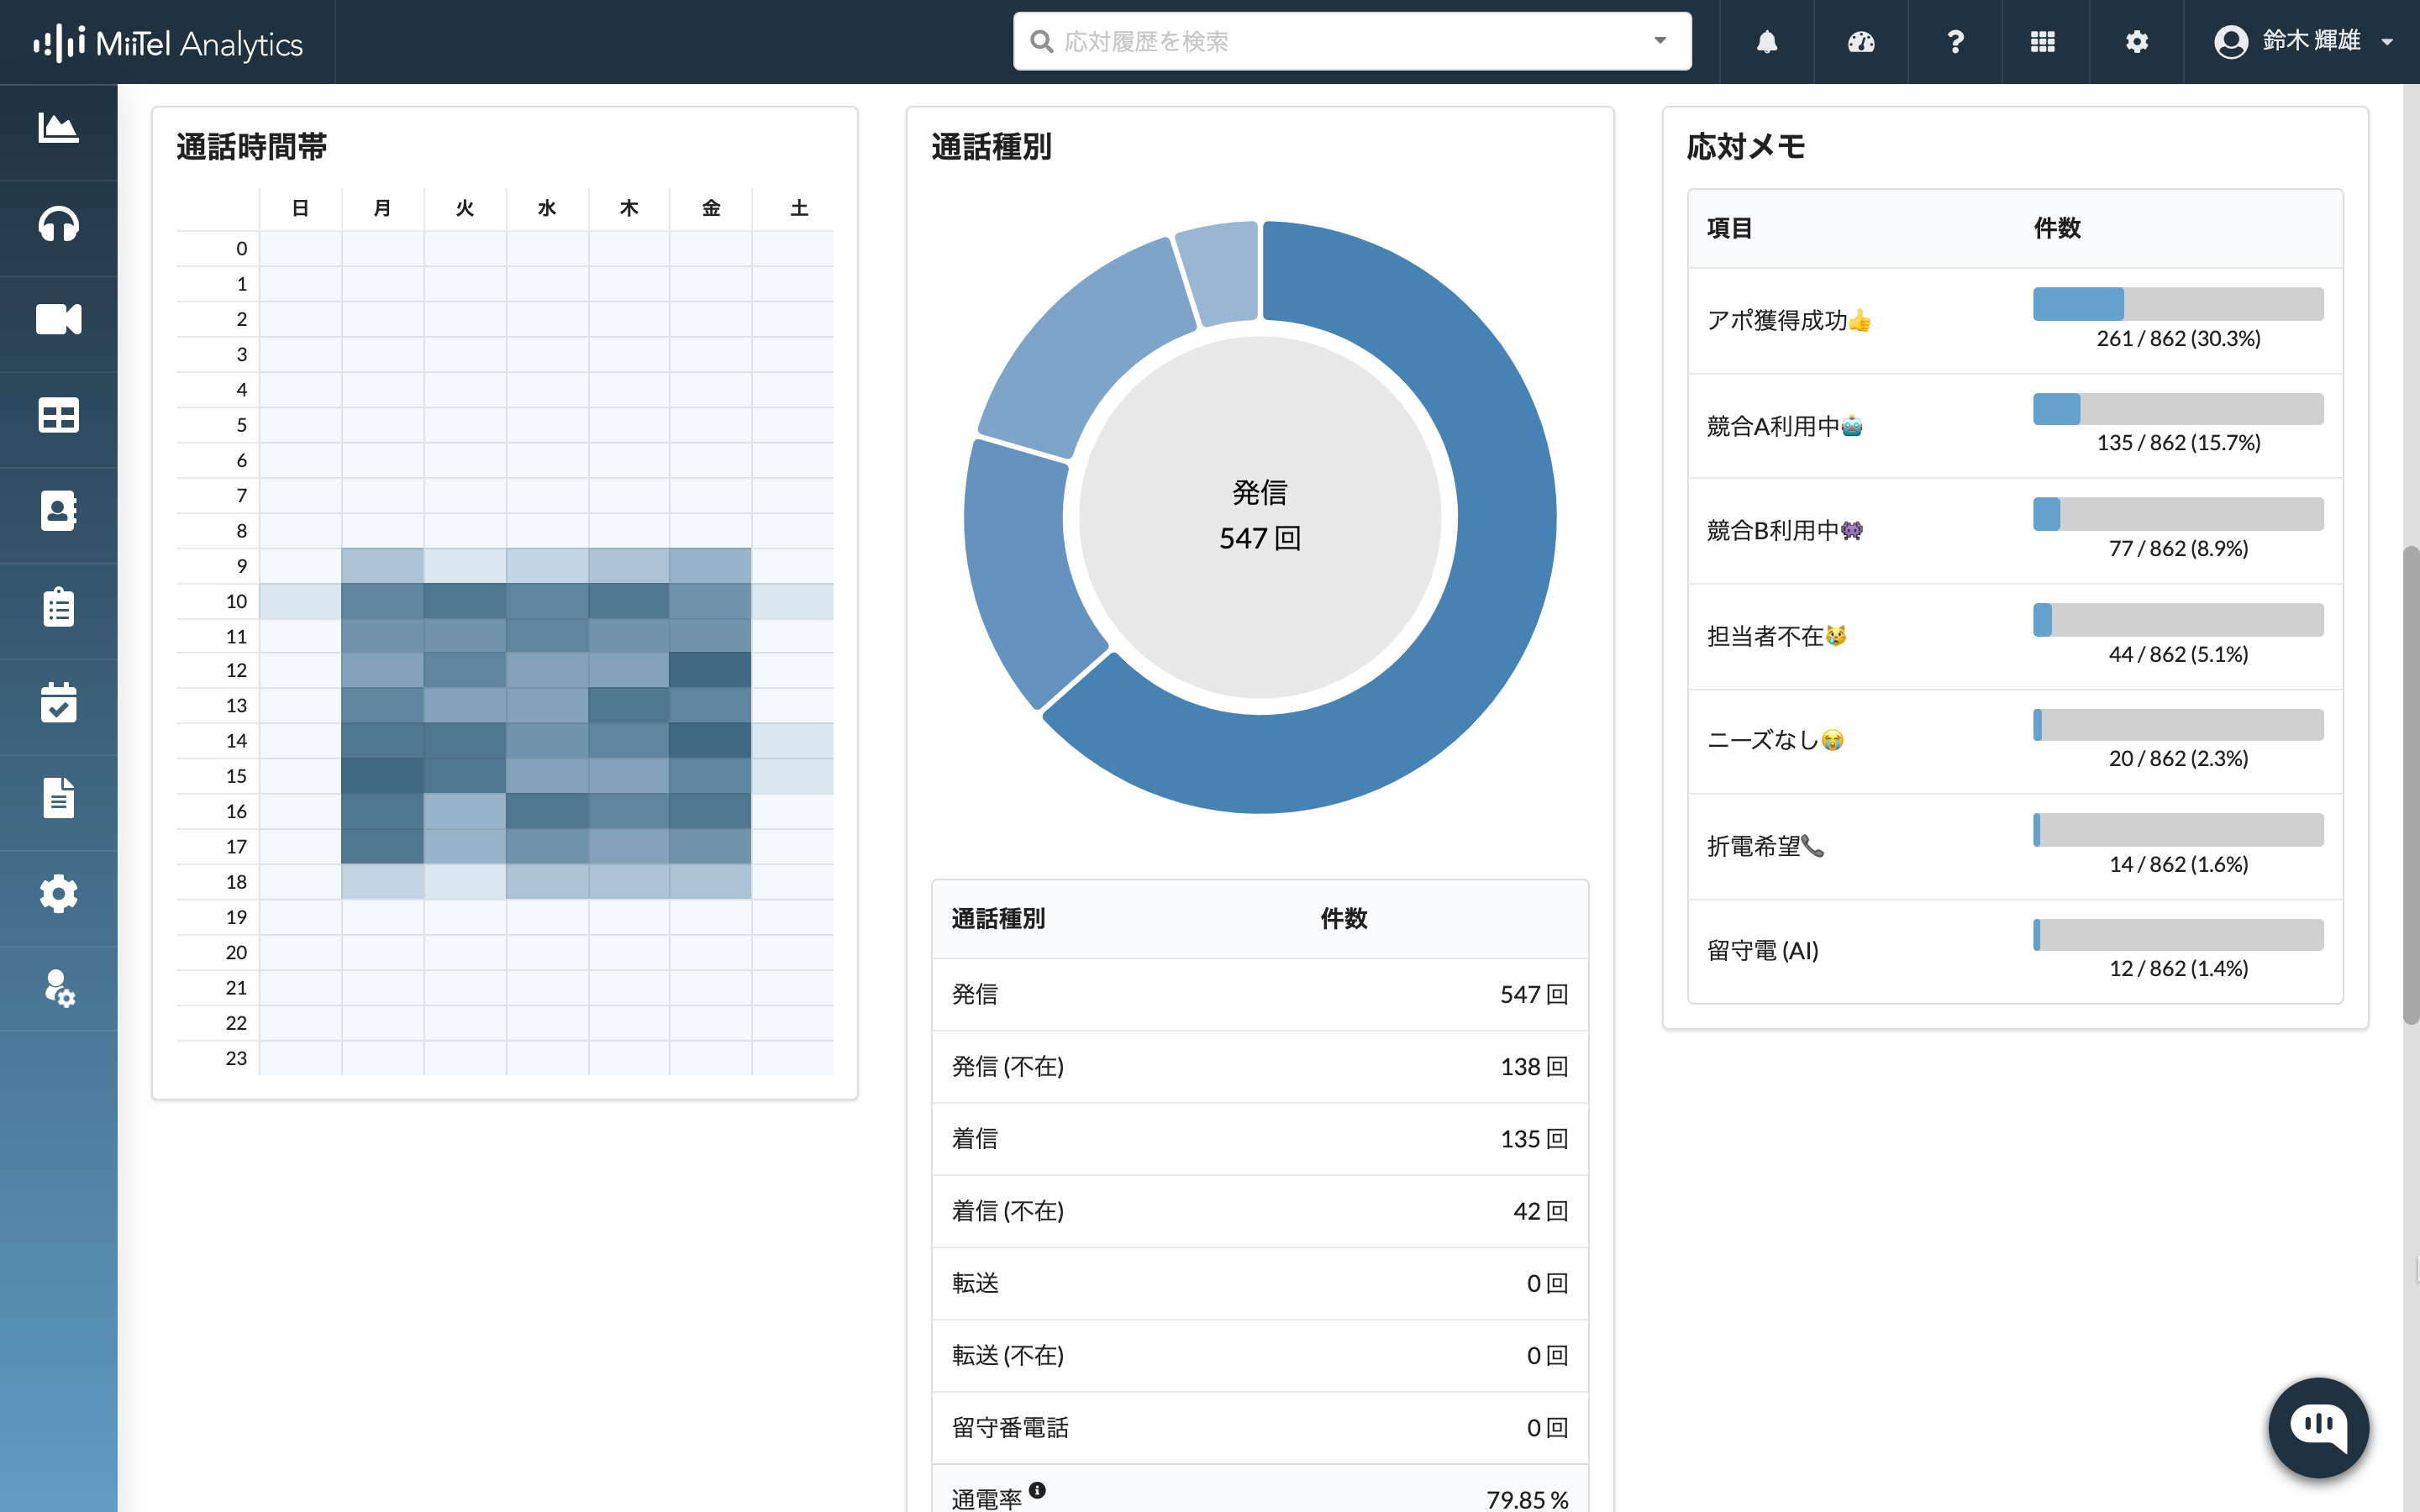The height and width of the screenshot is (1512, 2420).
Task: Click the 競合A利用中 memo label
Action: [1785, 426]
